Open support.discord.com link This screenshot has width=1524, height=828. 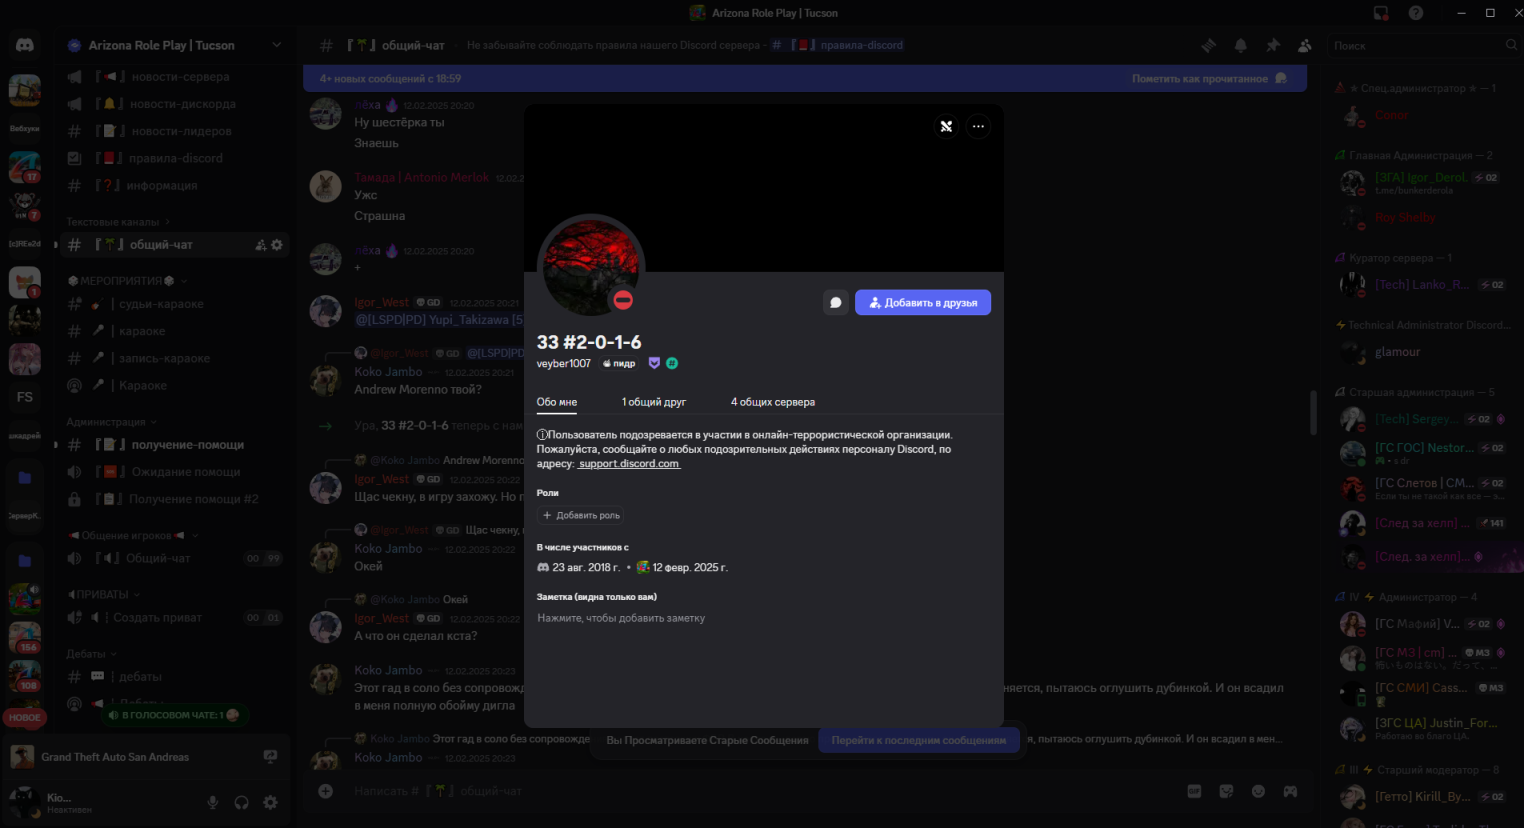coord(629,464)
